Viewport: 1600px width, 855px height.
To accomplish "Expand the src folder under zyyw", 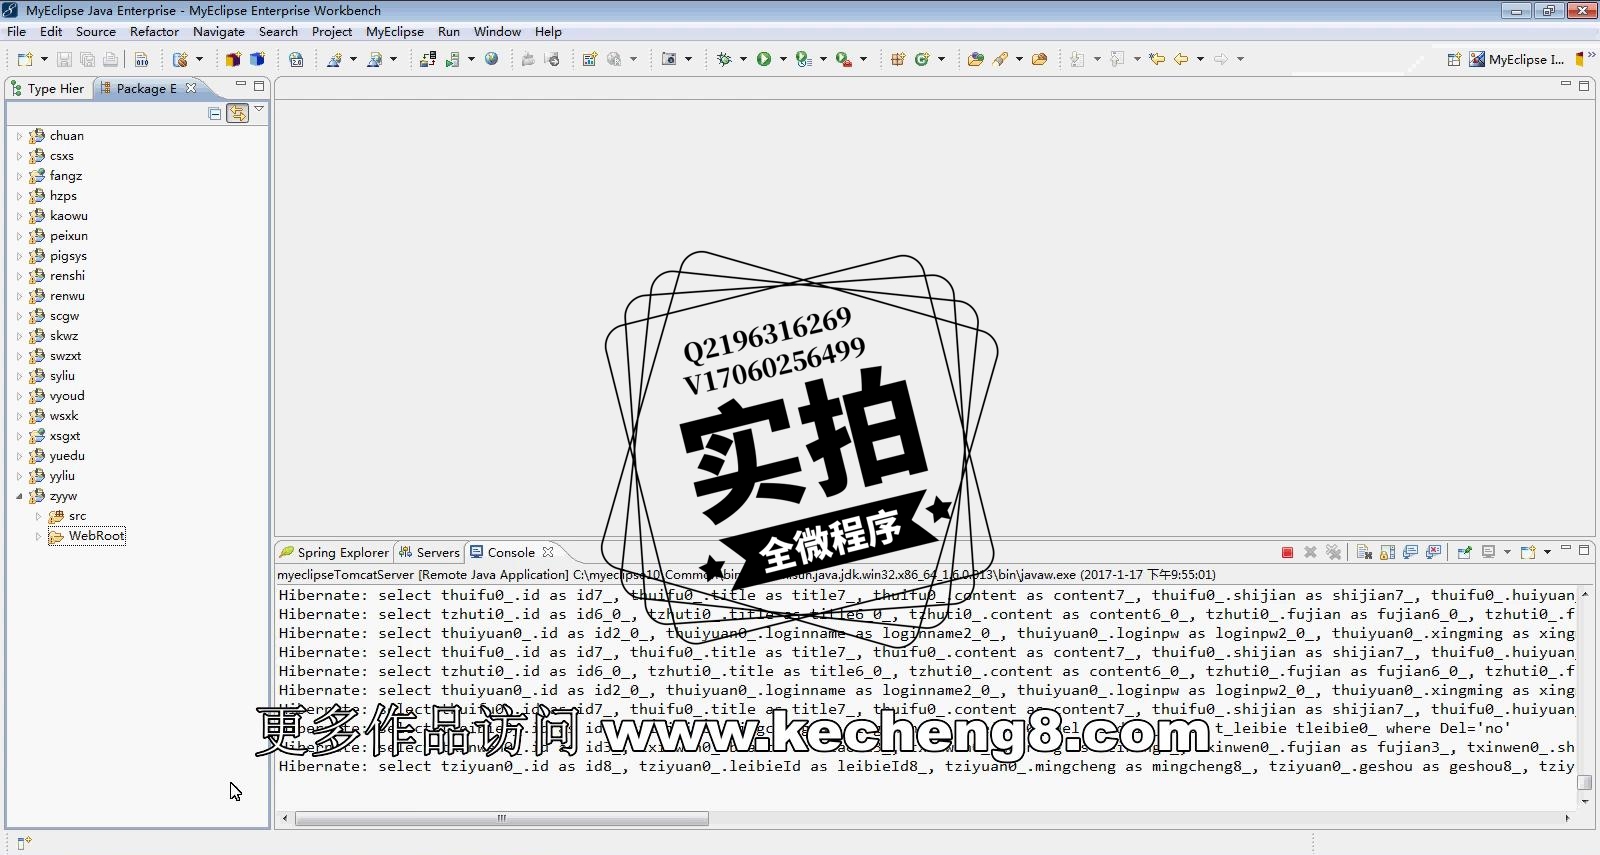I will pyautogui.click(x=38, y=516).
